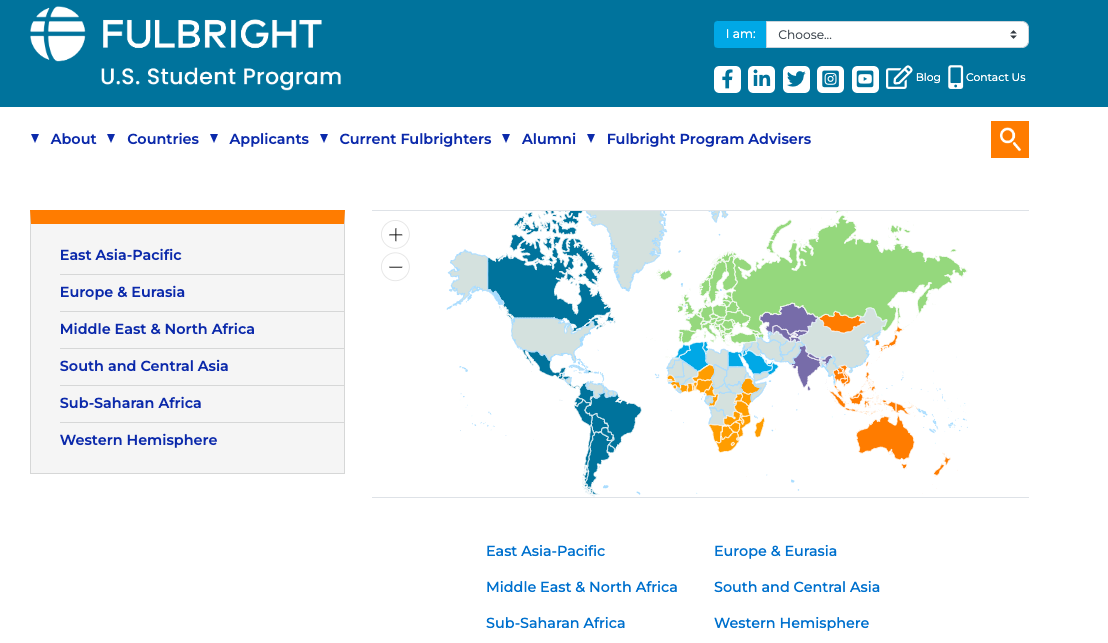Zoom in the map with plus button
The width and height of the screenshot is (1108, 643).
[396, 235]
